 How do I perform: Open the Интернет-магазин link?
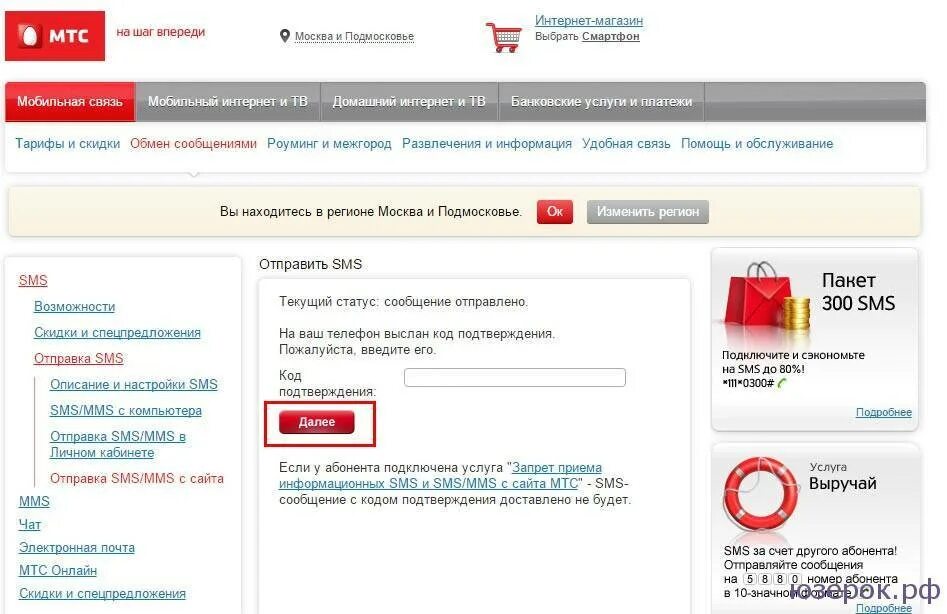(x=589, y=21)
